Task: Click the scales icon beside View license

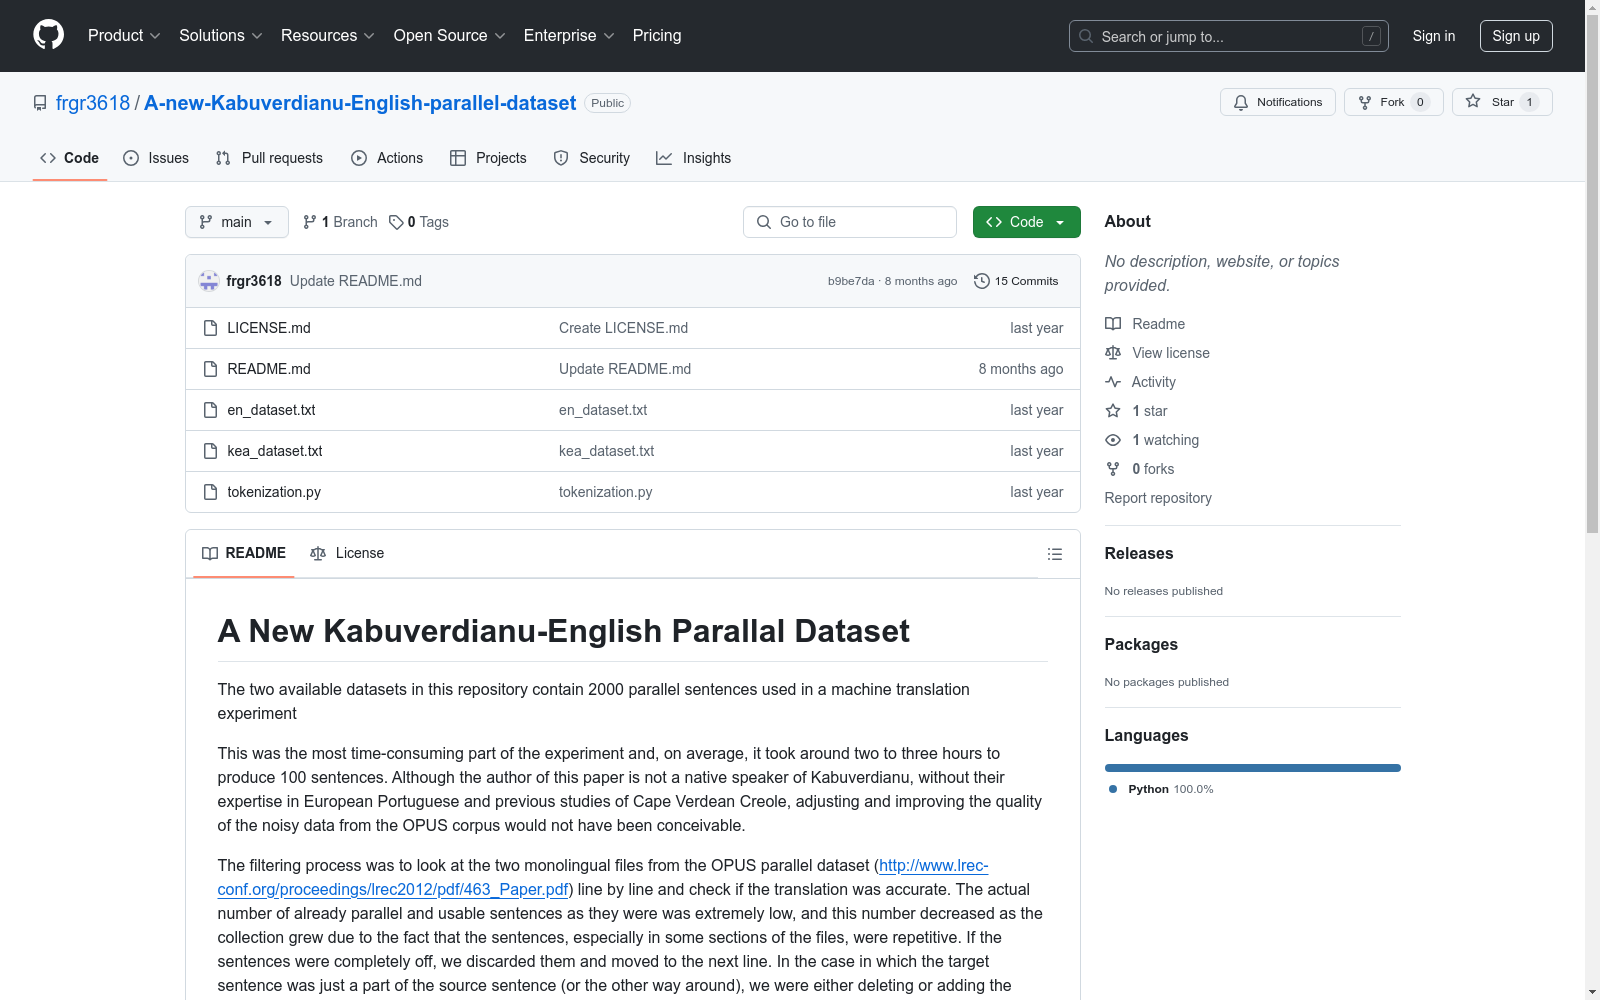Action: tap(1113, 353)
